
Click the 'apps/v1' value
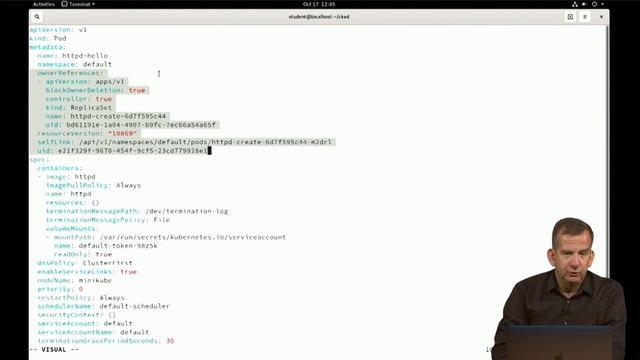click(x=110, y=82)
